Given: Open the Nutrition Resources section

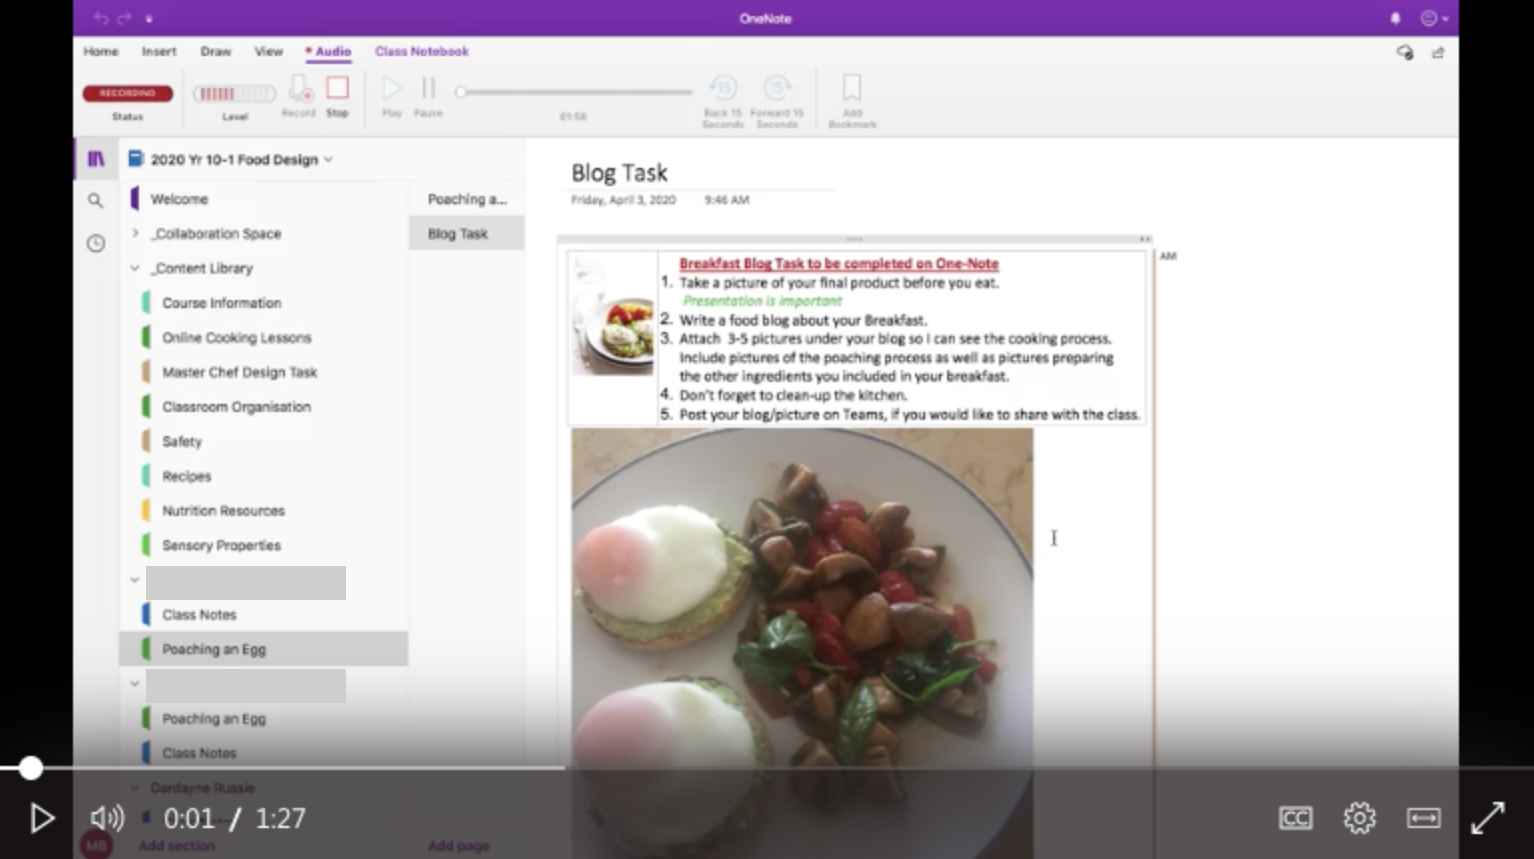Looking at the screenshot, I should pyautogui.click(x=224, y=511).
